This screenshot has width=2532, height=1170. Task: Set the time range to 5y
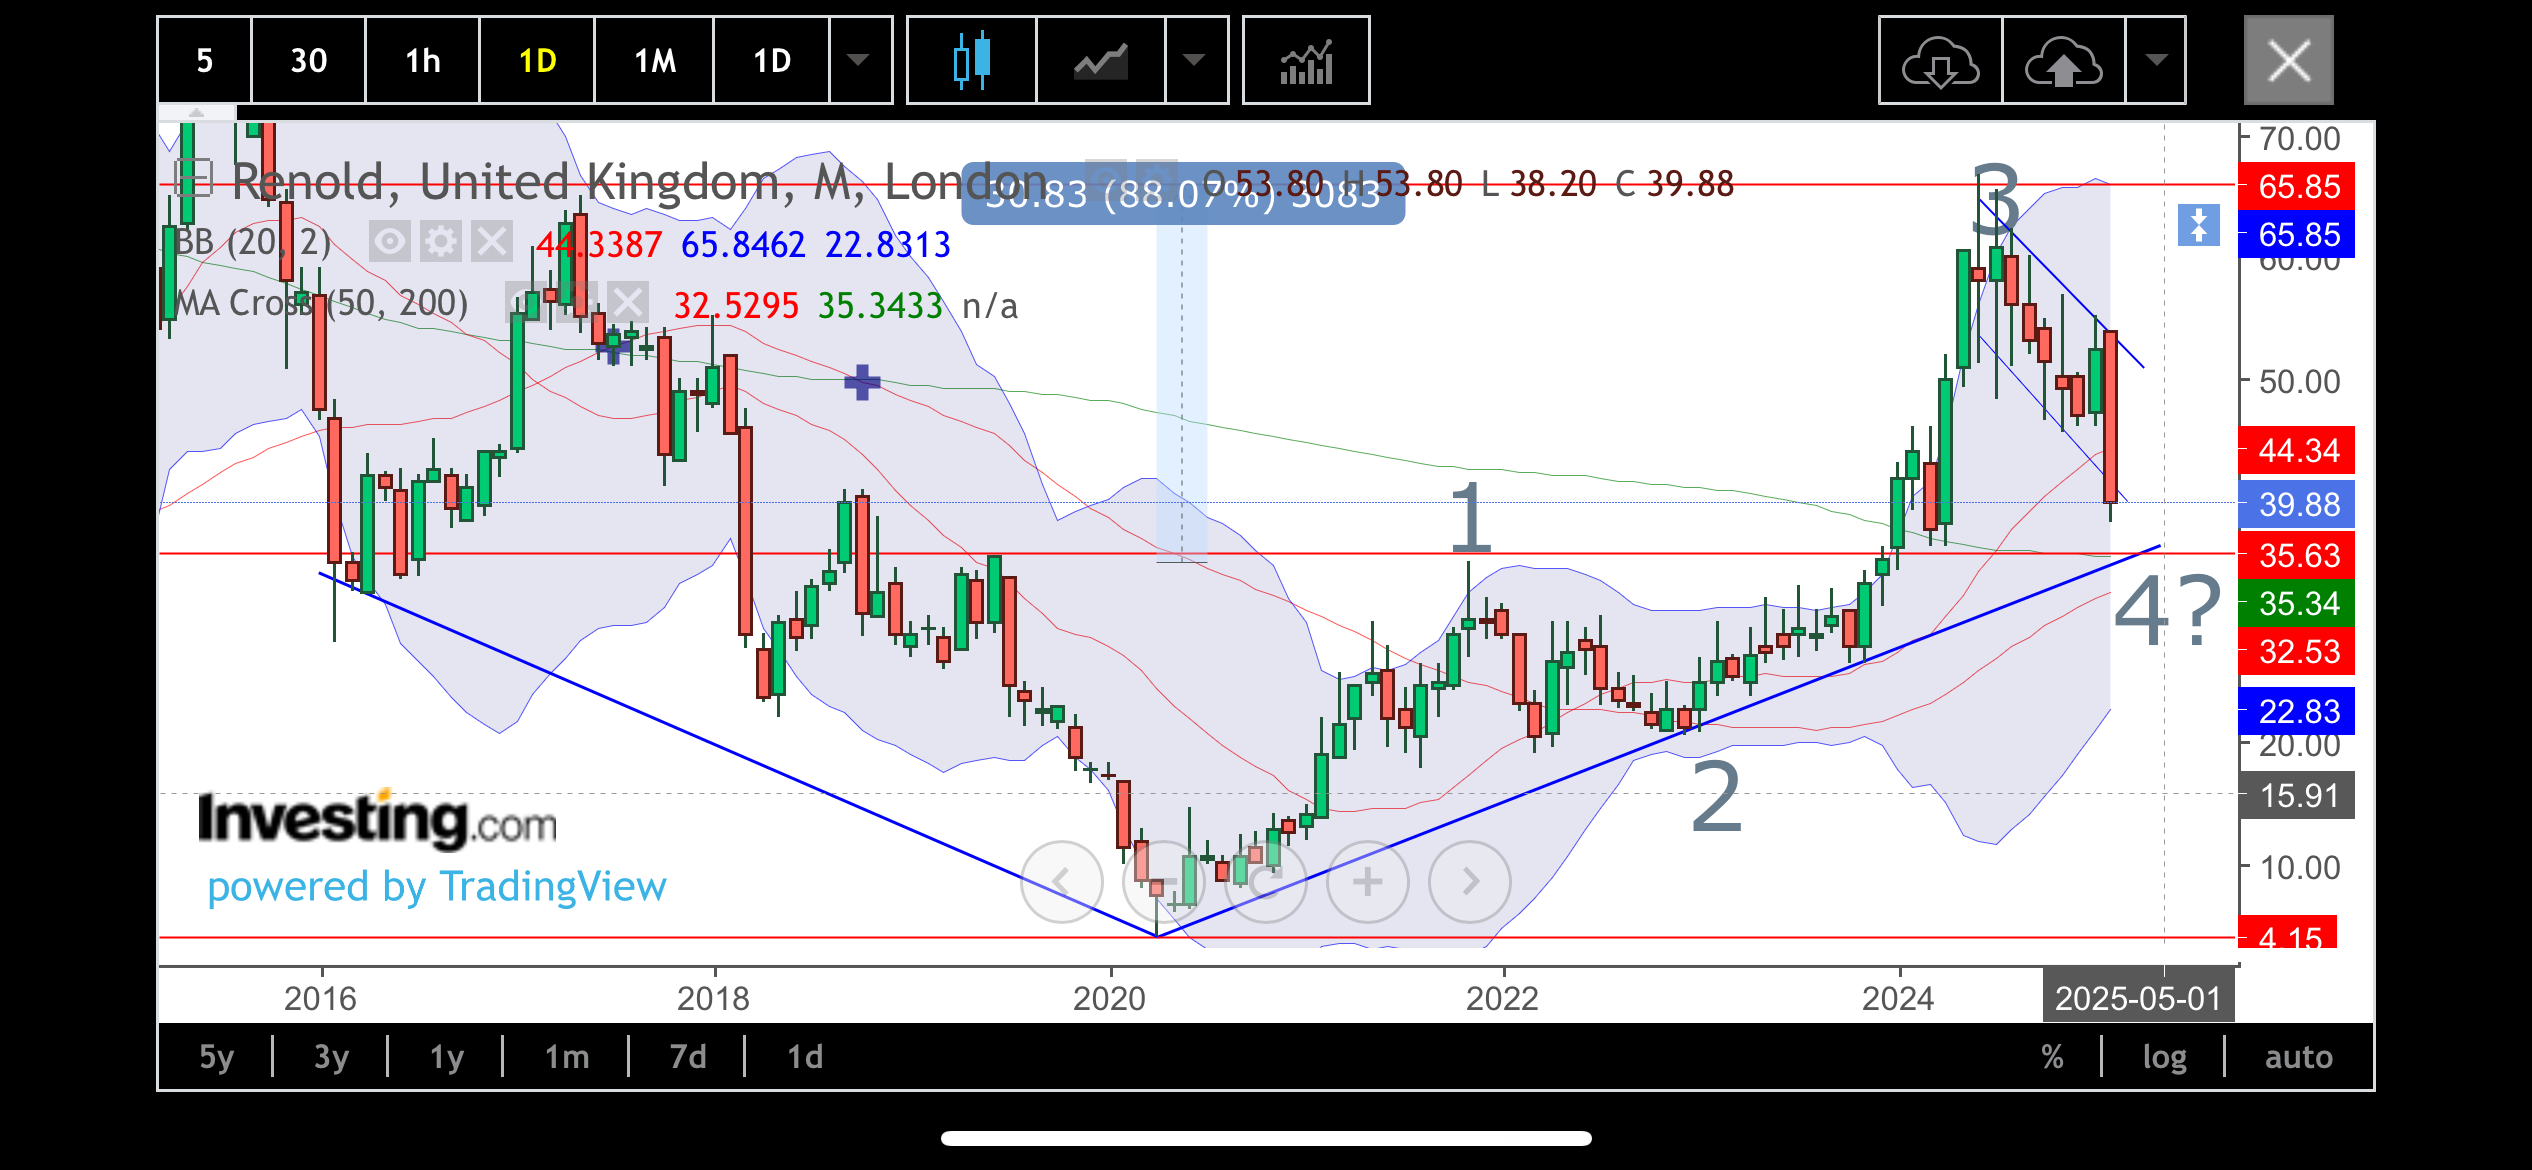pos(216,1056)
